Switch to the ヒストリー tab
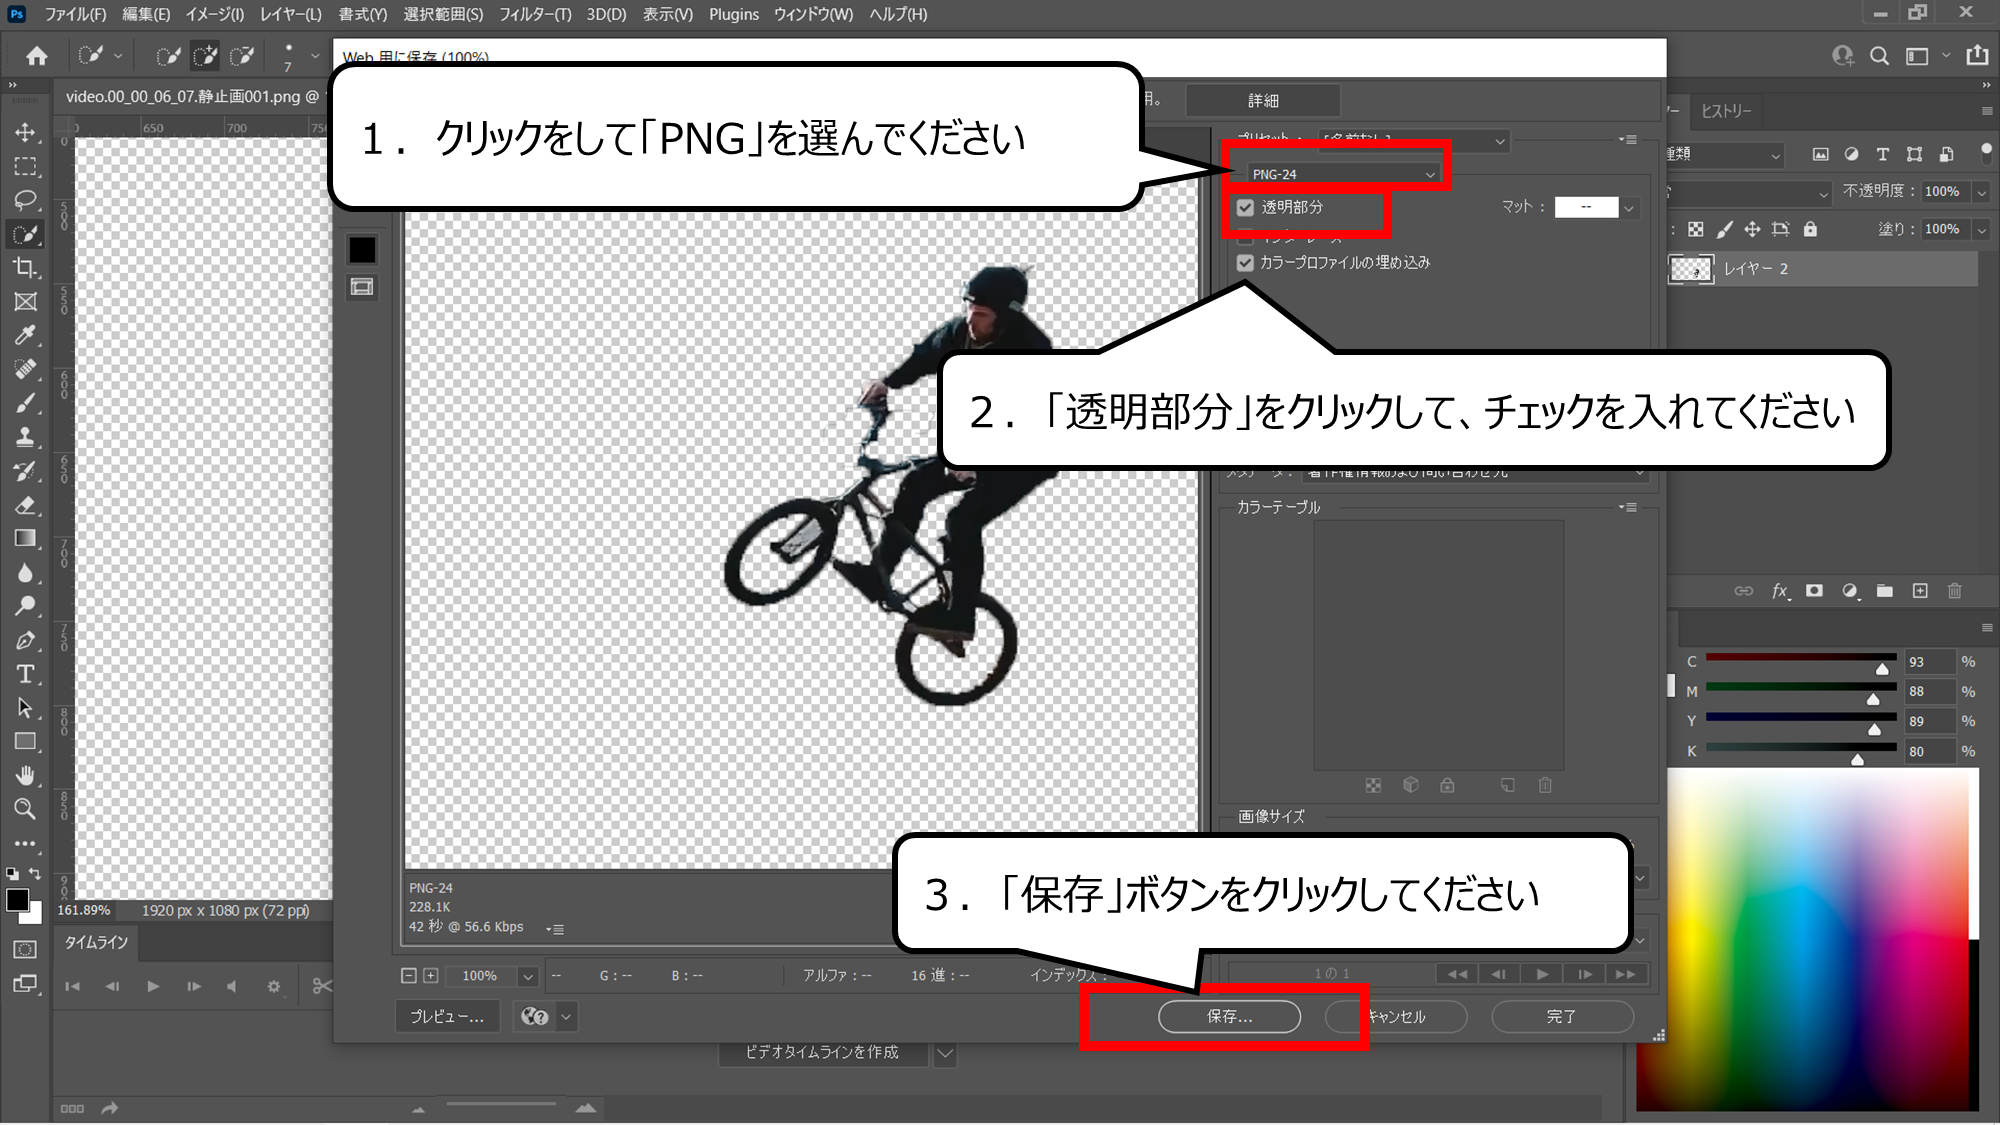 [x=1726, y=111]
